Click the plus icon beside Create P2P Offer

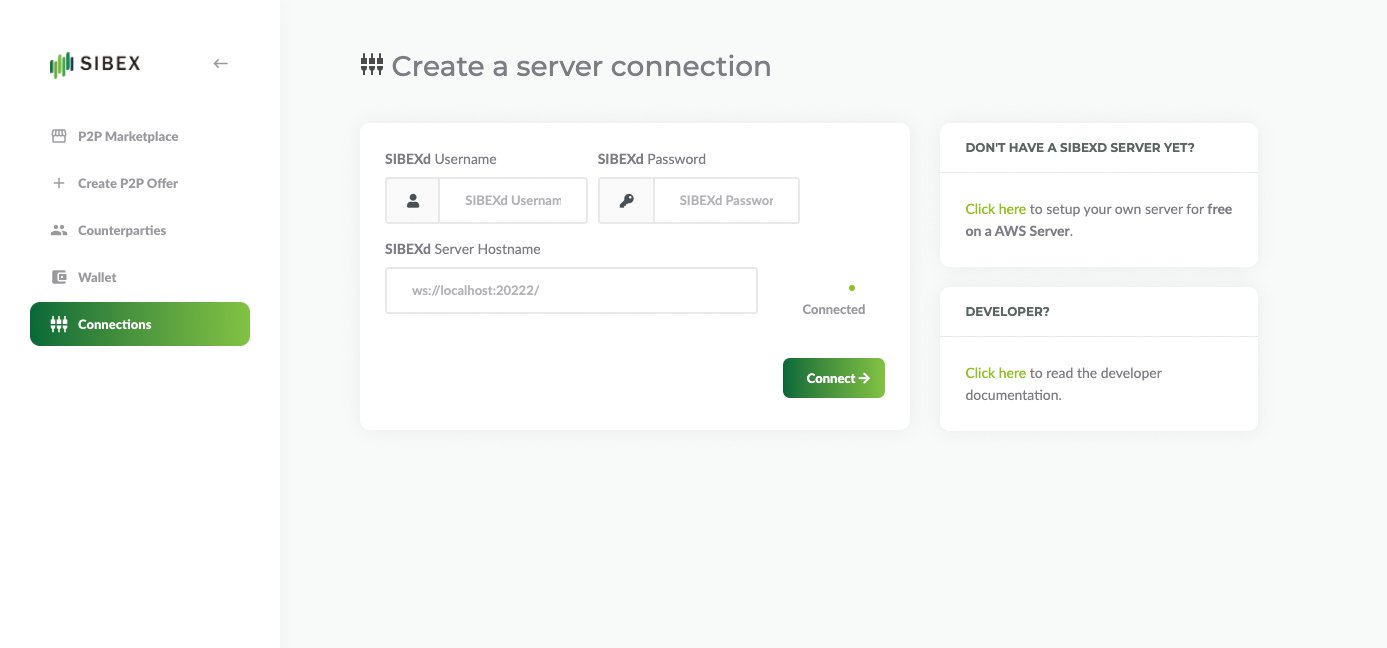(x=58, y=183)
